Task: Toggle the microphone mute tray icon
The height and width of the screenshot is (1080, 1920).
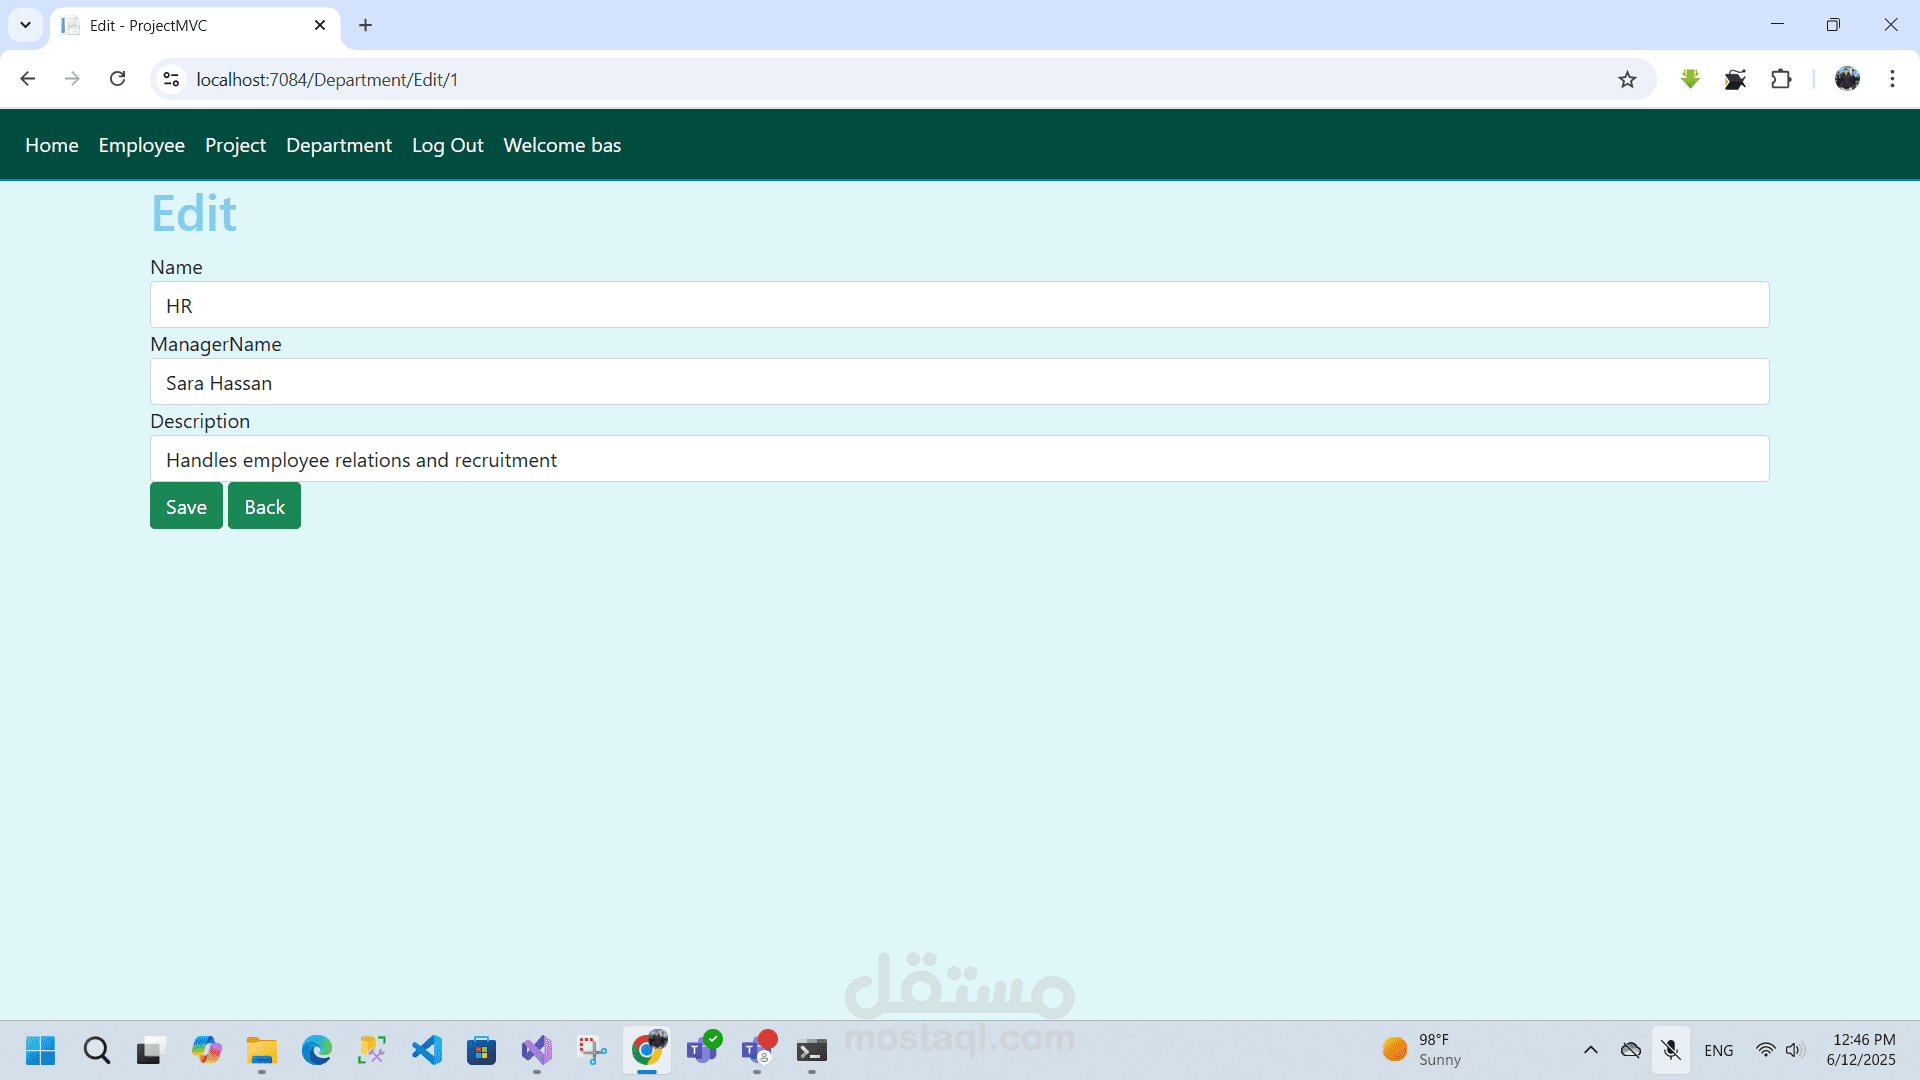Action: point(1671,1050)
